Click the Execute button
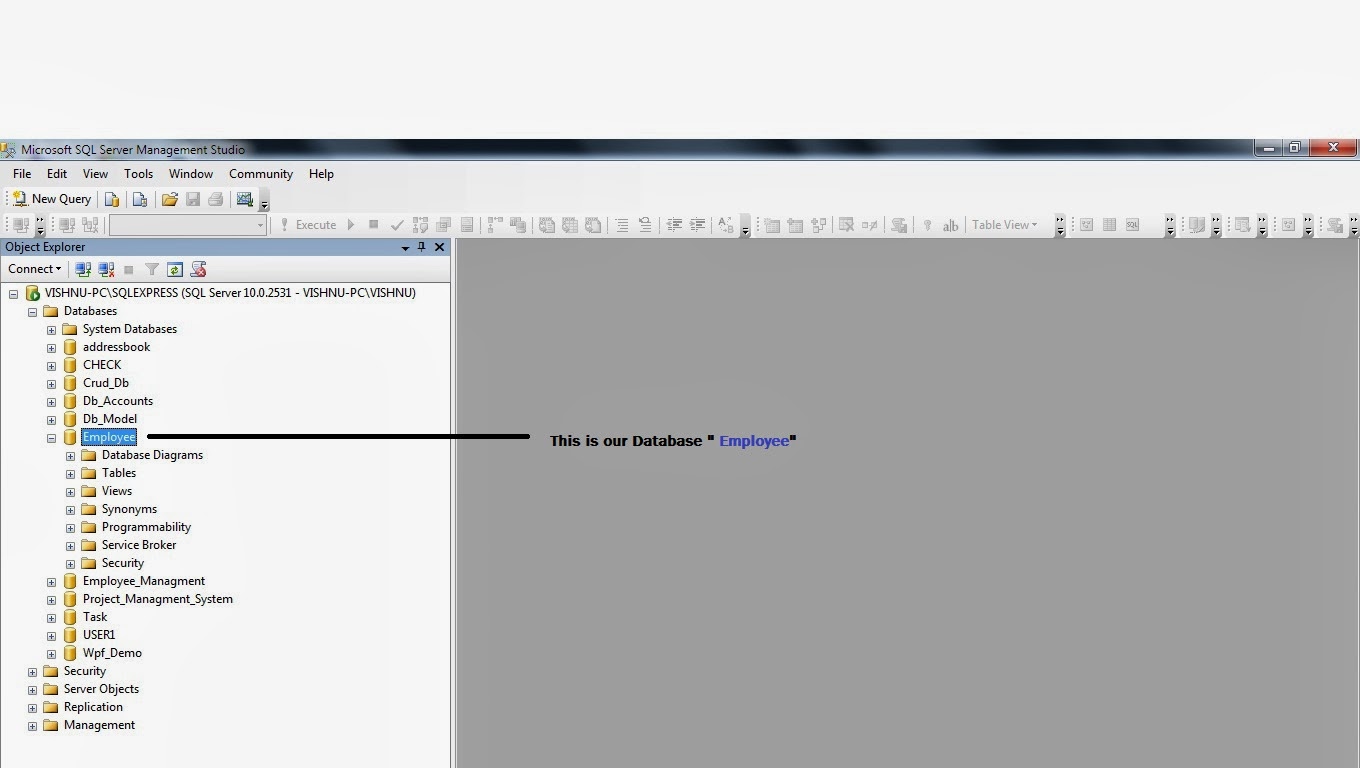The width and height of the screenshot is (1360, 768). (x=308, y=225)
